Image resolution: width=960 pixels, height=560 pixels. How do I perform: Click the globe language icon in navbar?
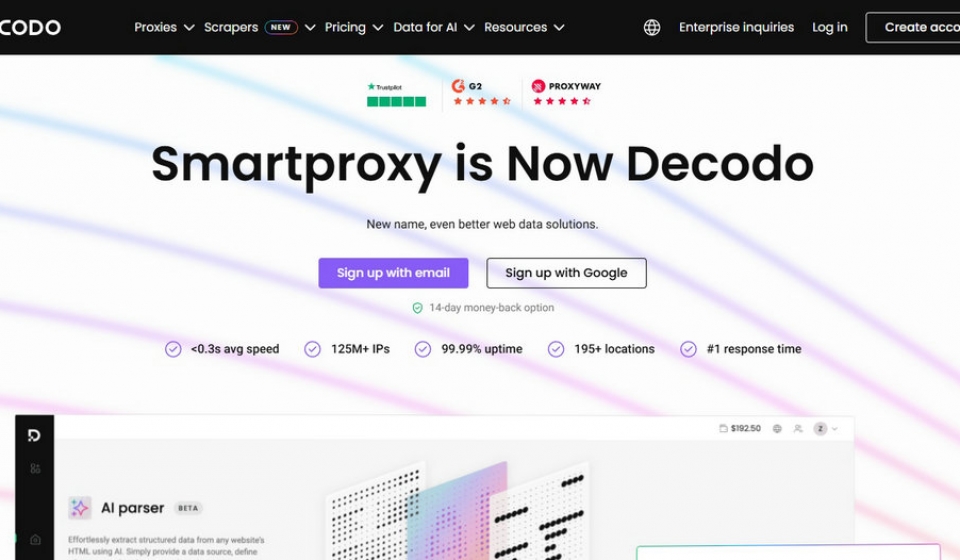(x=652, y=28)
